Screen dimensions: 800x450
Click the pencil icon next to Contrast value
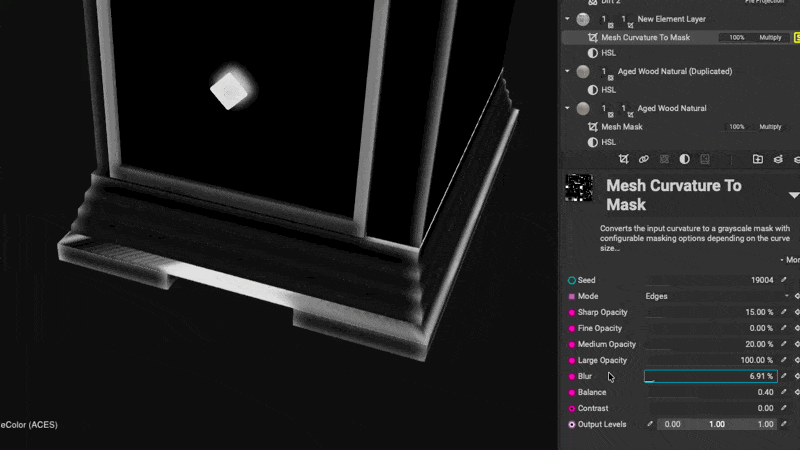coord(784,409)
